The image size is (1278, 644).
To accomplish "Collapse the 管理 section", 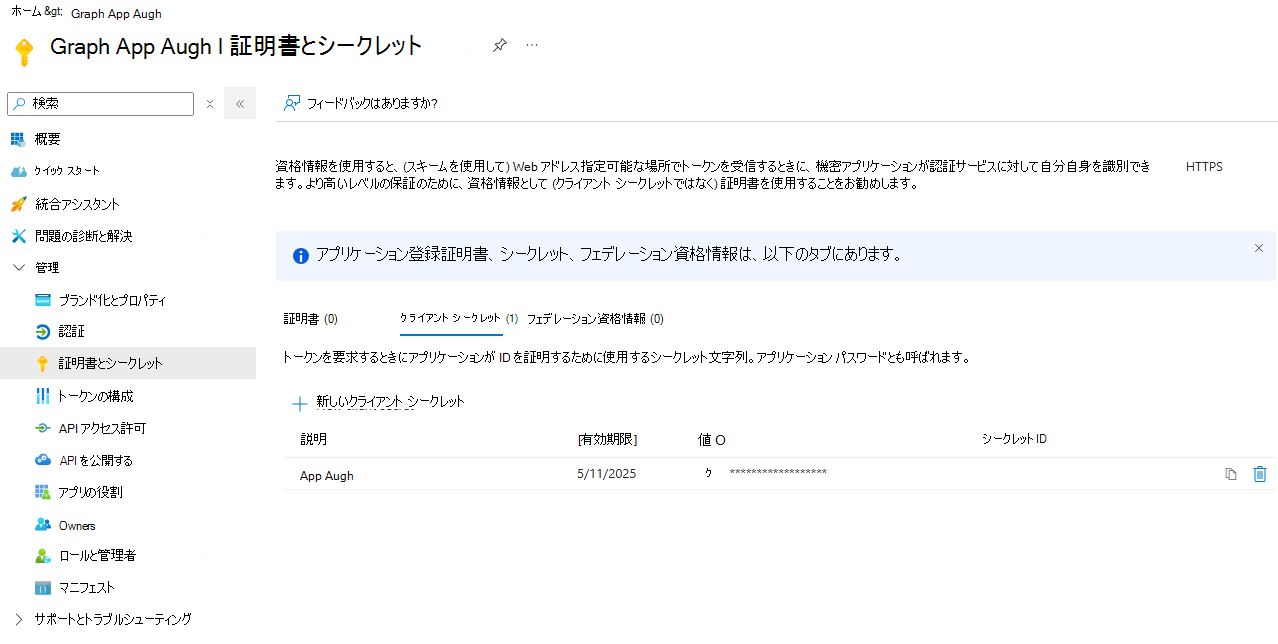I will point(47,267).
